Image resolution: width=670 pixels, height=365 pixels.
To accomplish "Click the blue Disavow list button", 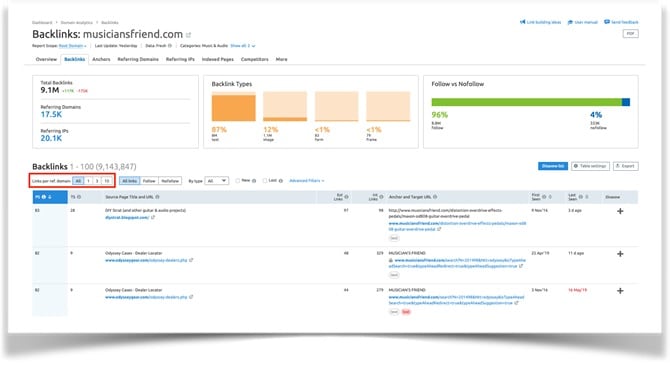I will pos(553,166).
